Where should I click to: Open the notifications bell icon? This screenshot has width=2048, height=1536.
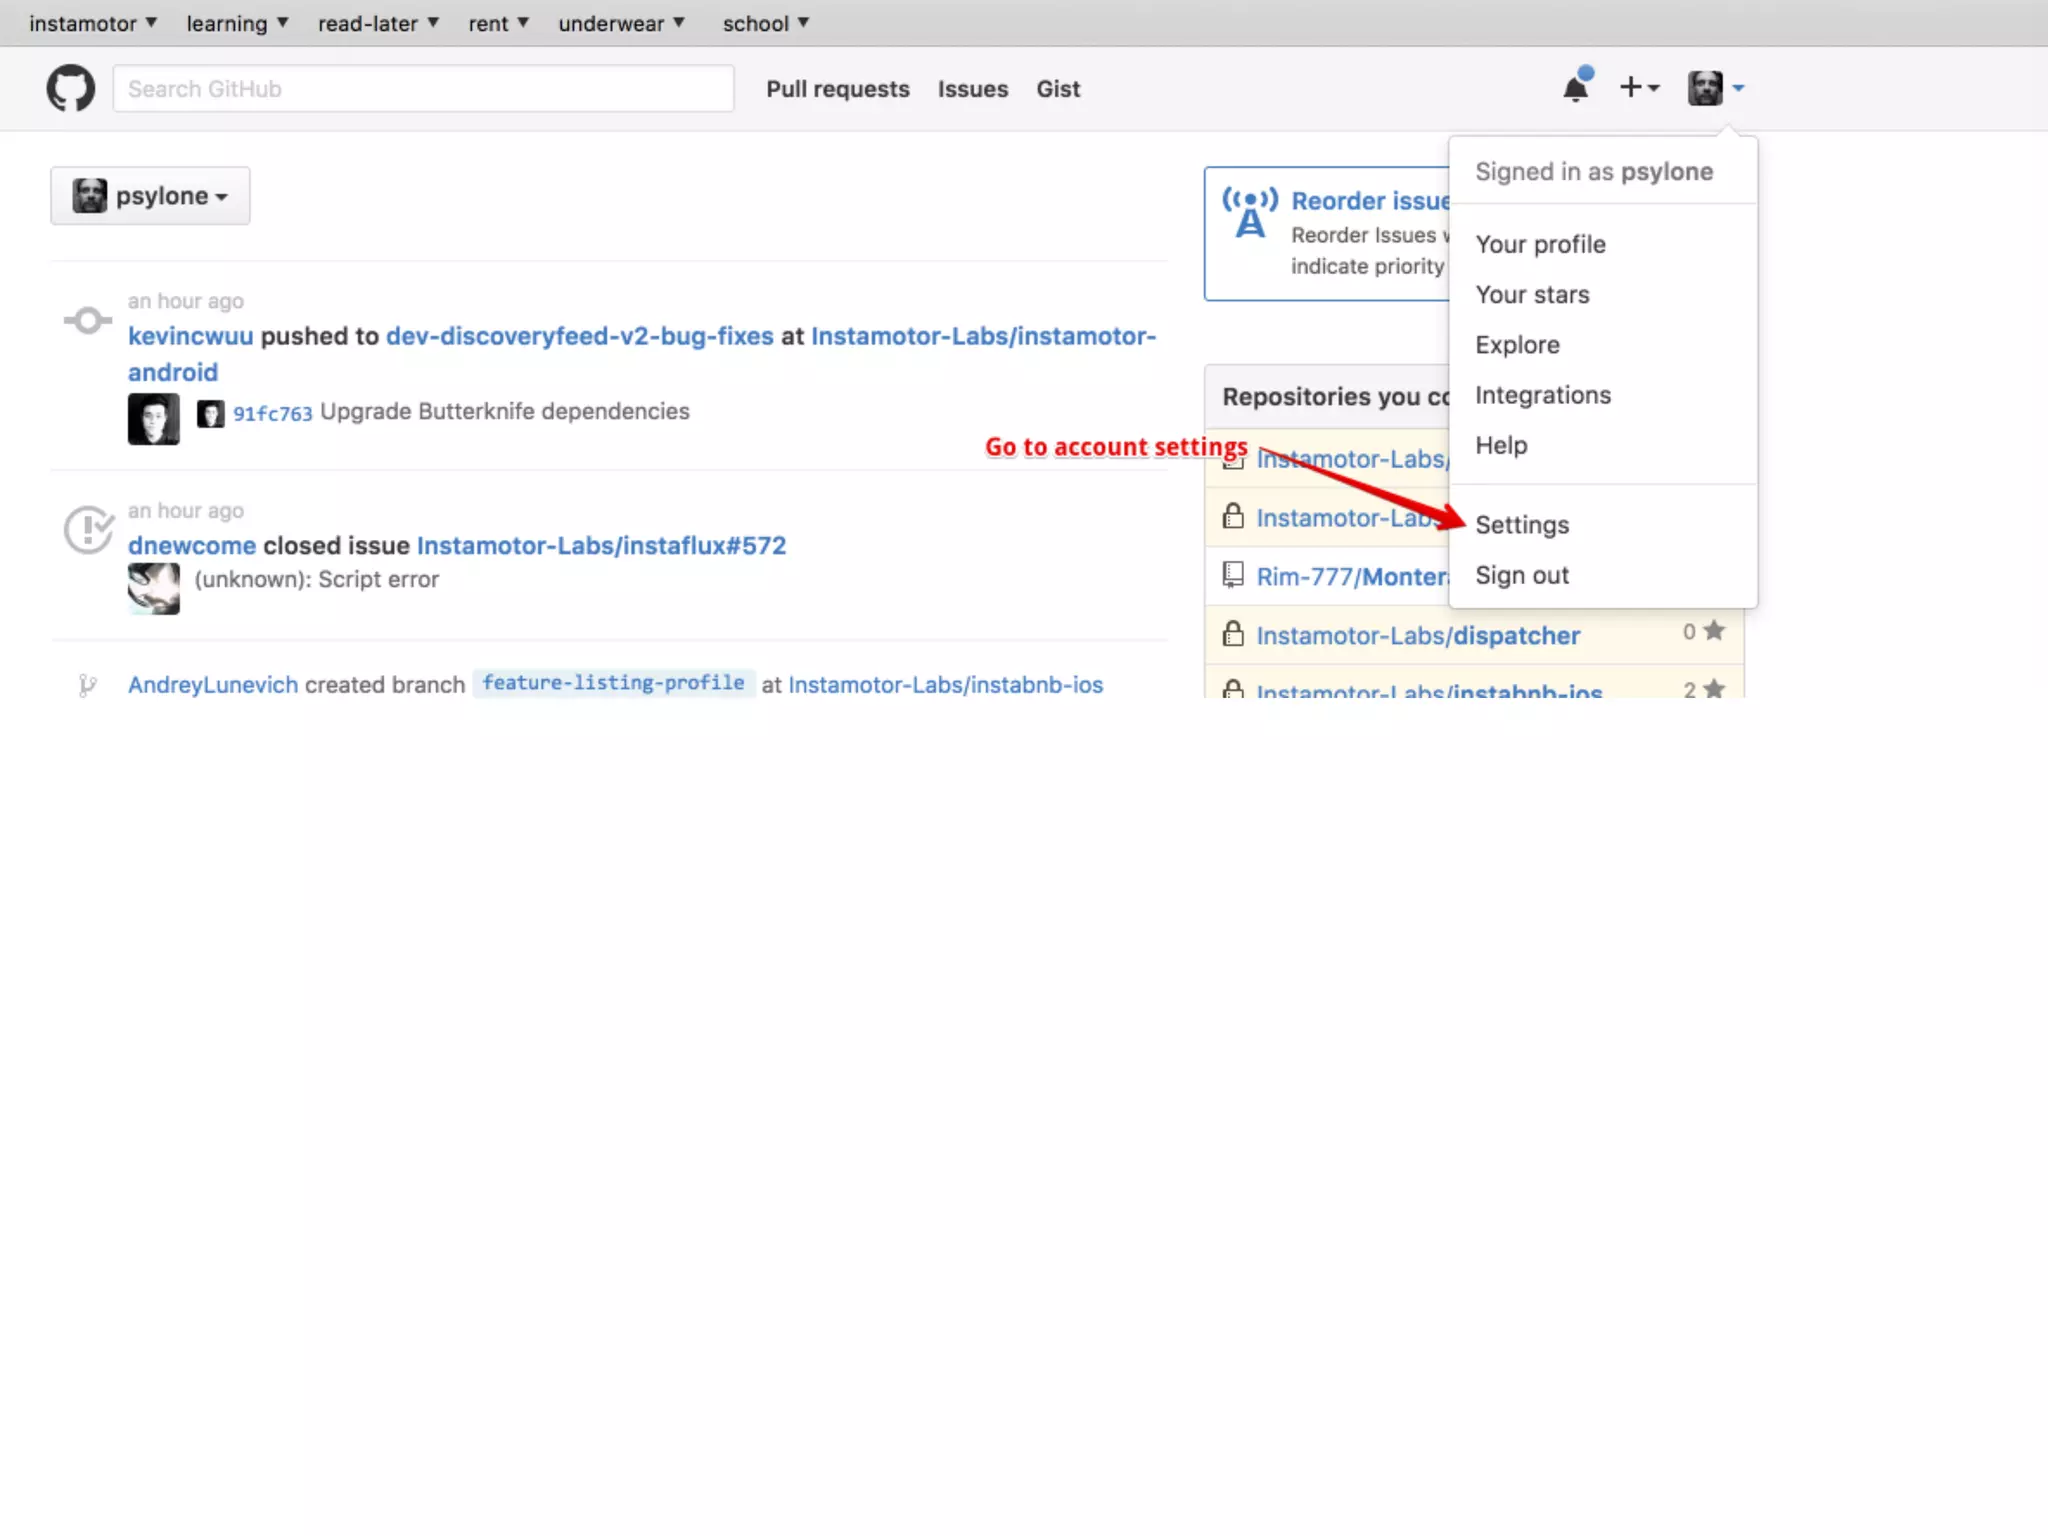click(1575, 88)
